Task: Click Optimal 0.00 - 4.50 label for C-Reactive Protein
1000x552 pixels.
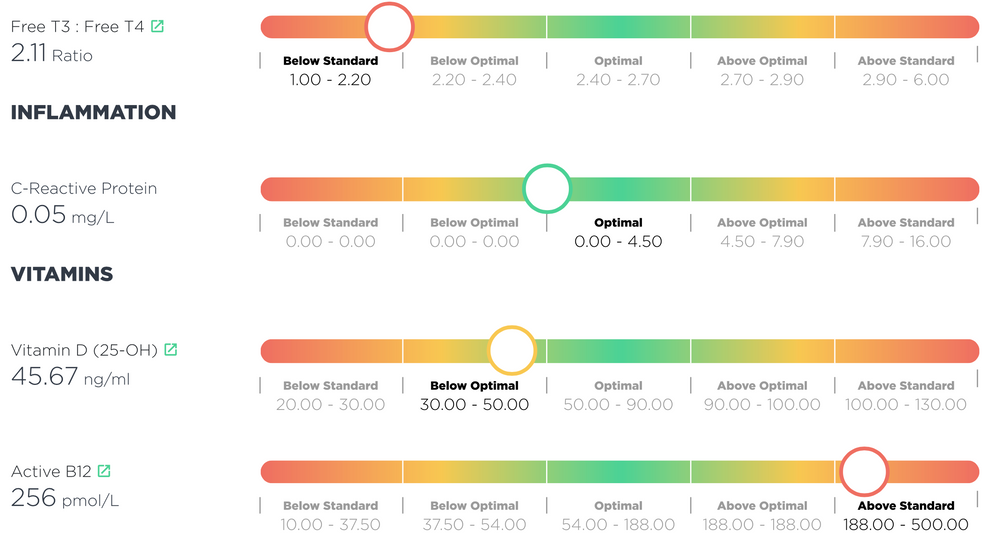Action: 618,232
